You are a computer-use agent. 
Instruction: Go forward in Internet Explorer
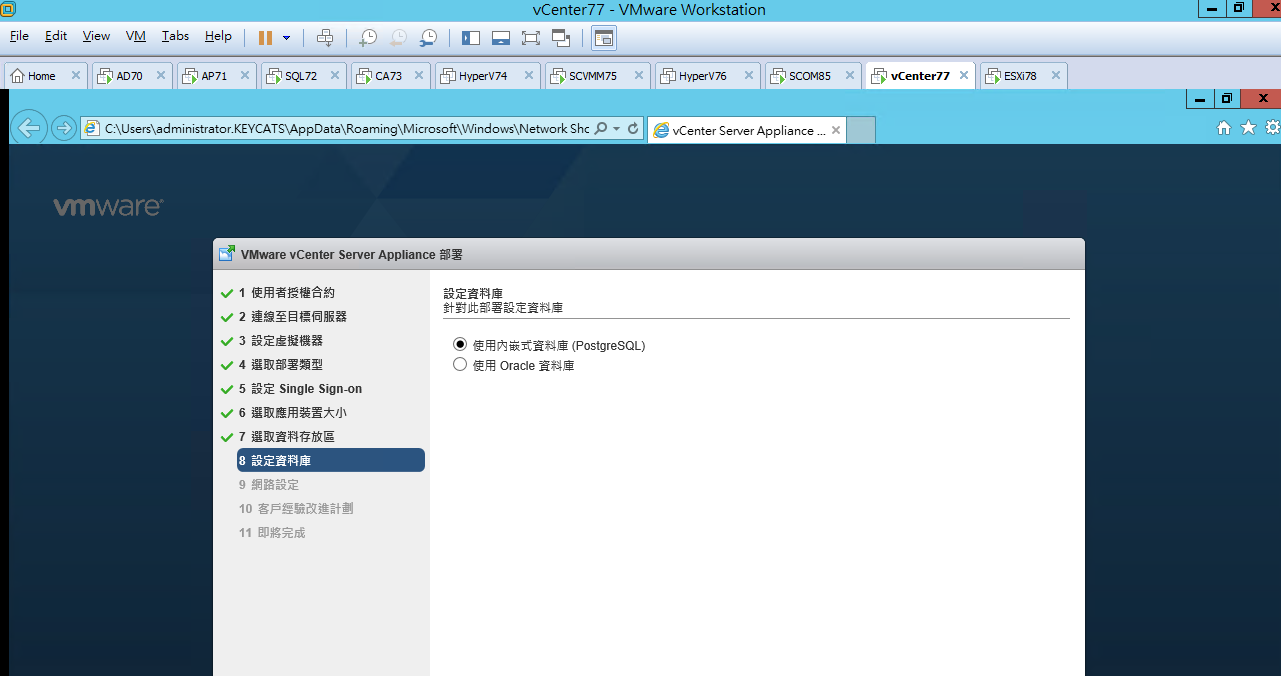63,128
